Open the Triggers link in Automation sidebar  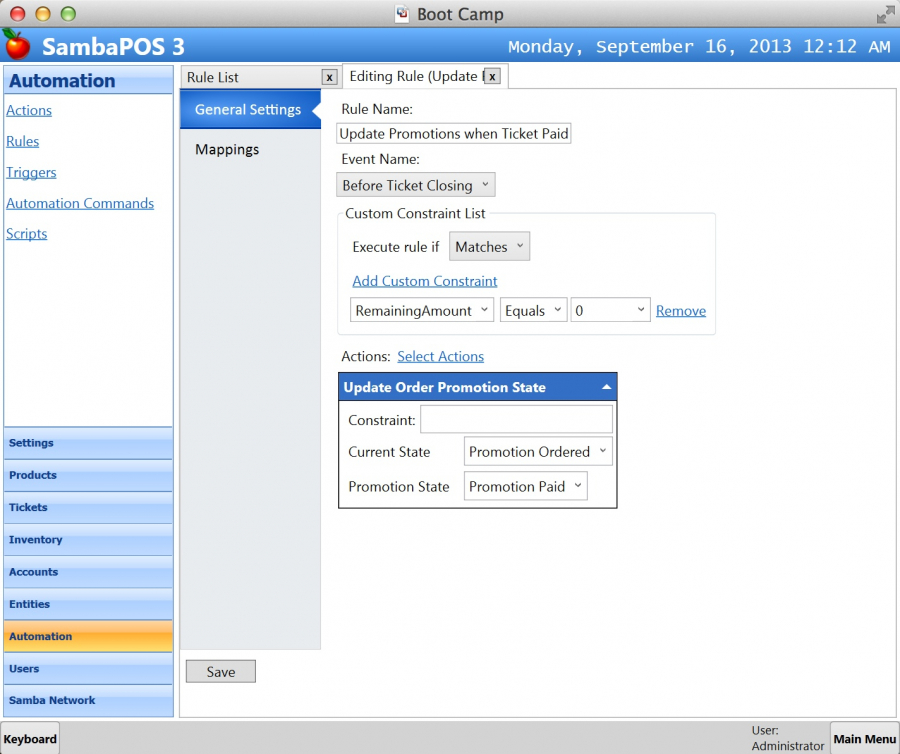(x=31, y=172)
